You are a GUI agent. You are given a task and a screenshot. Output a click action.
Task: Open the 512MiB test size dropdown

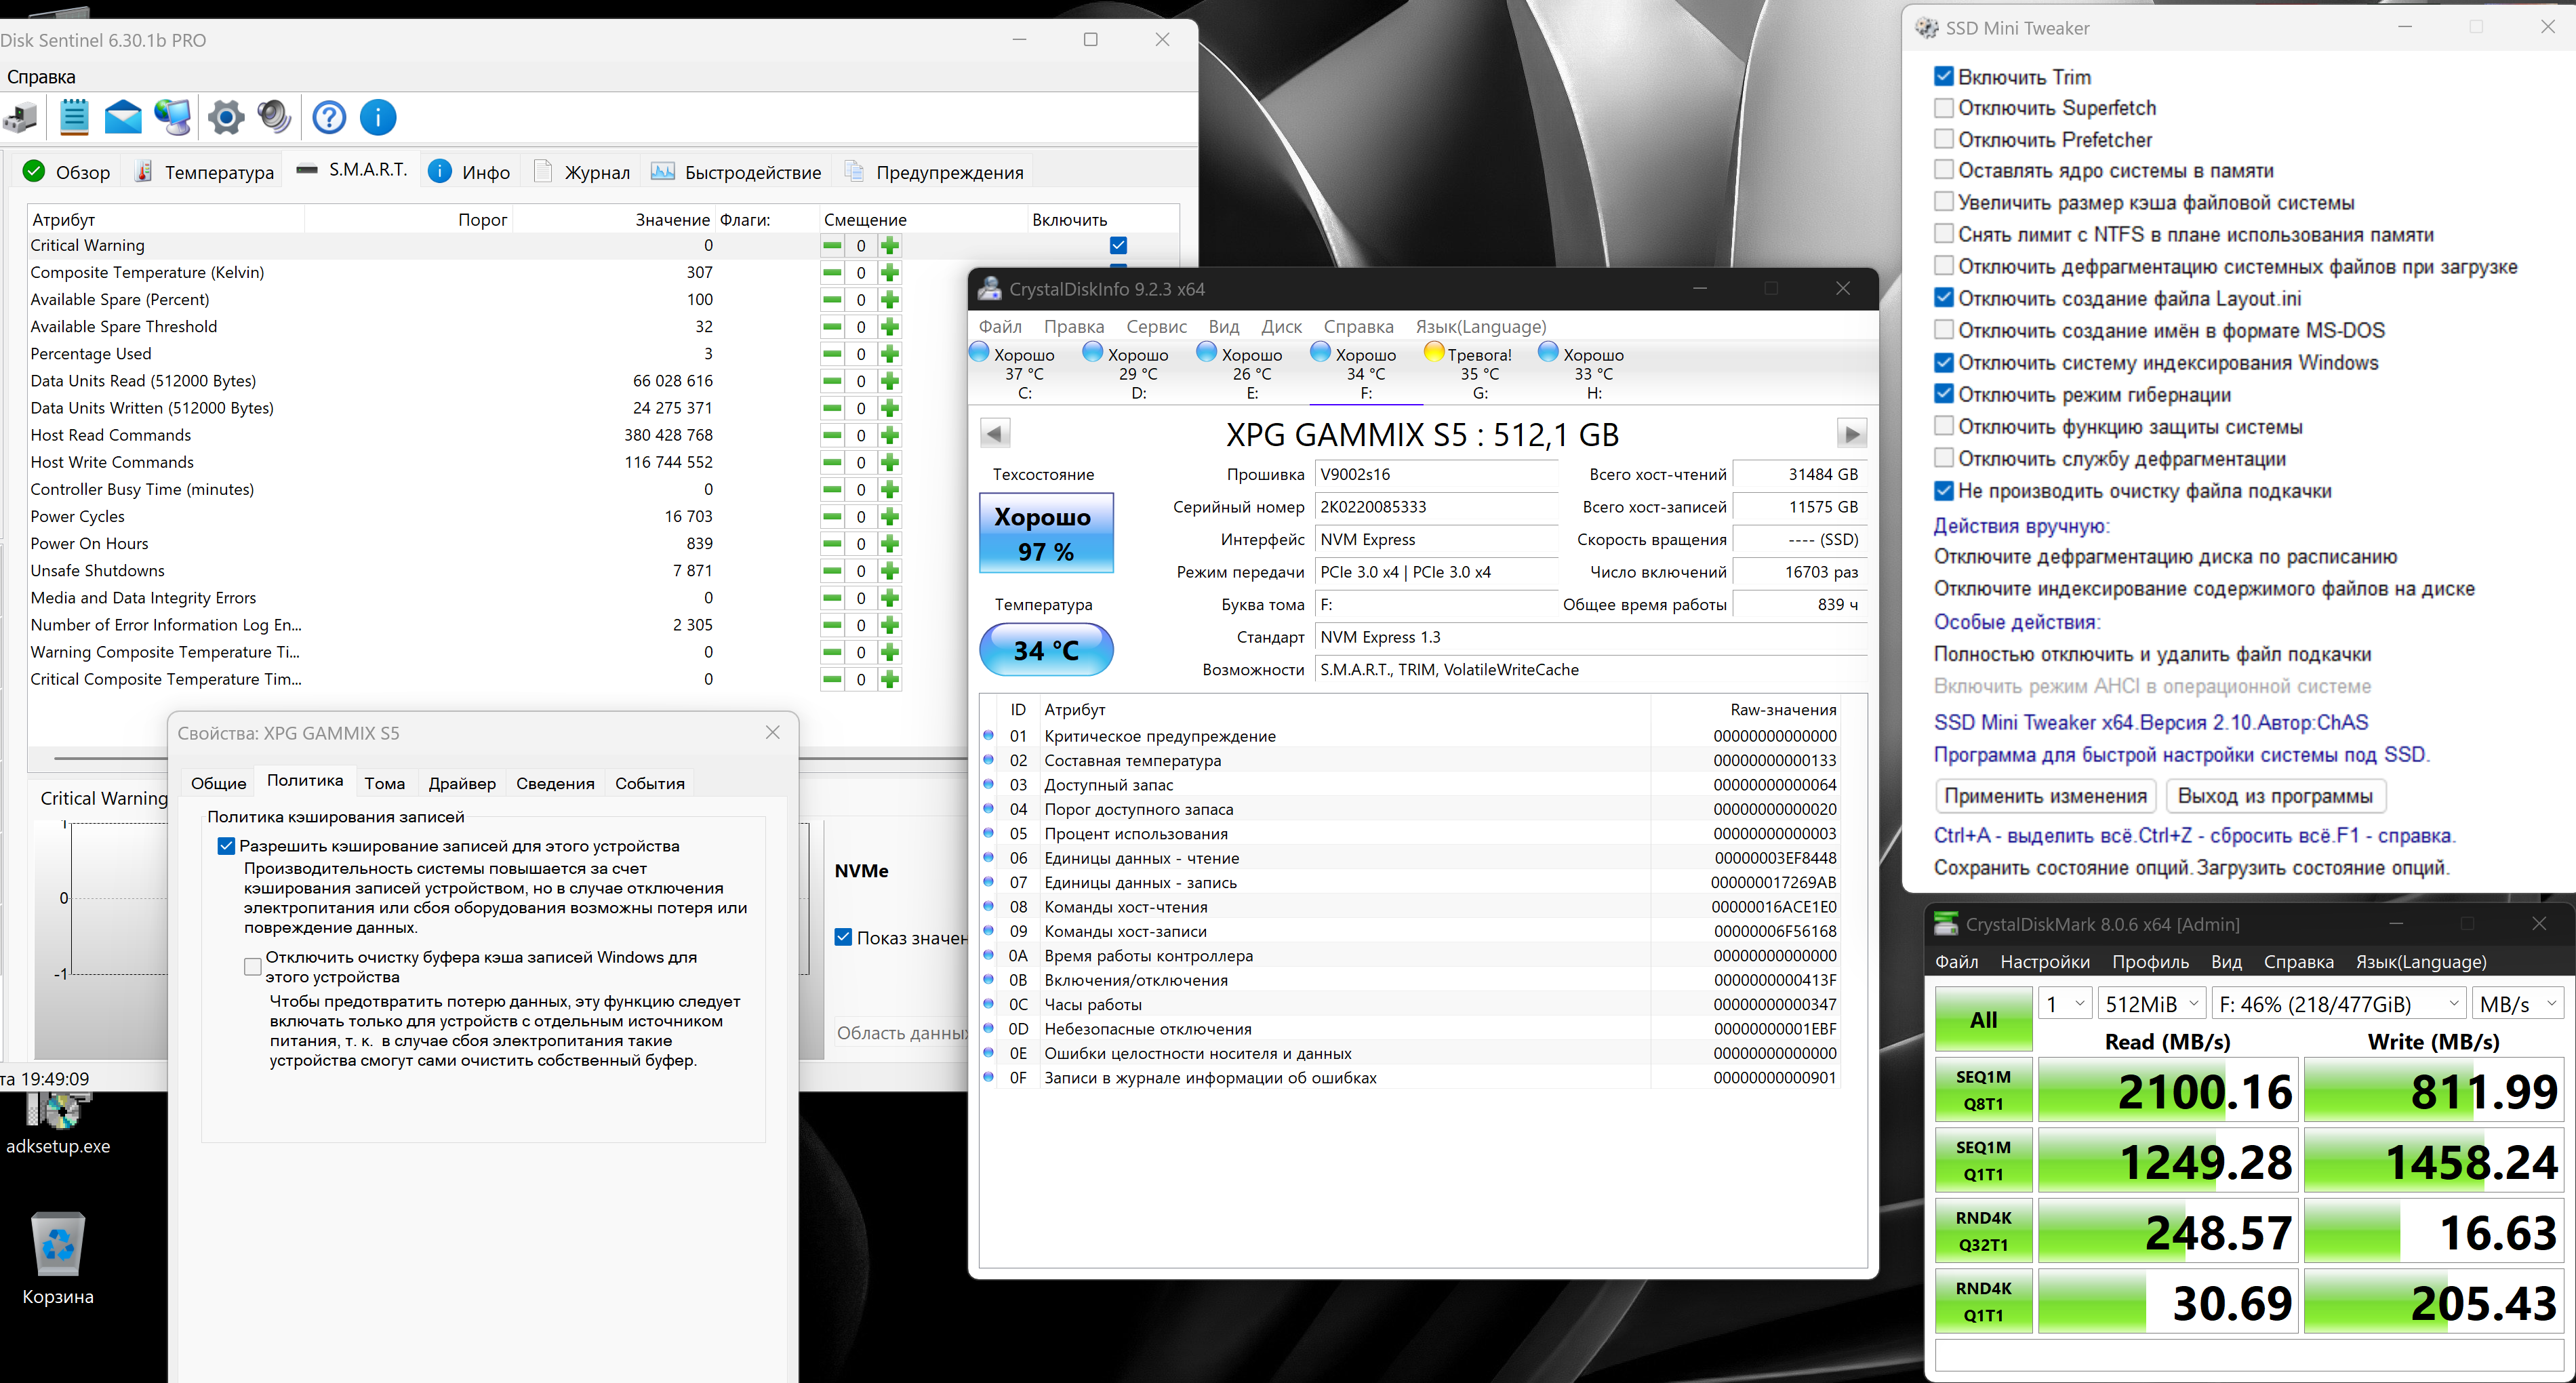point(2151,1003)
